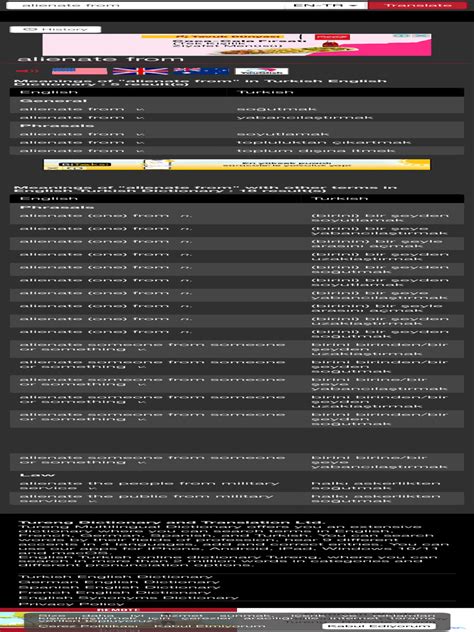Click the search field containing 'alienate from'

pyautogui.click(x=145, y=5)
